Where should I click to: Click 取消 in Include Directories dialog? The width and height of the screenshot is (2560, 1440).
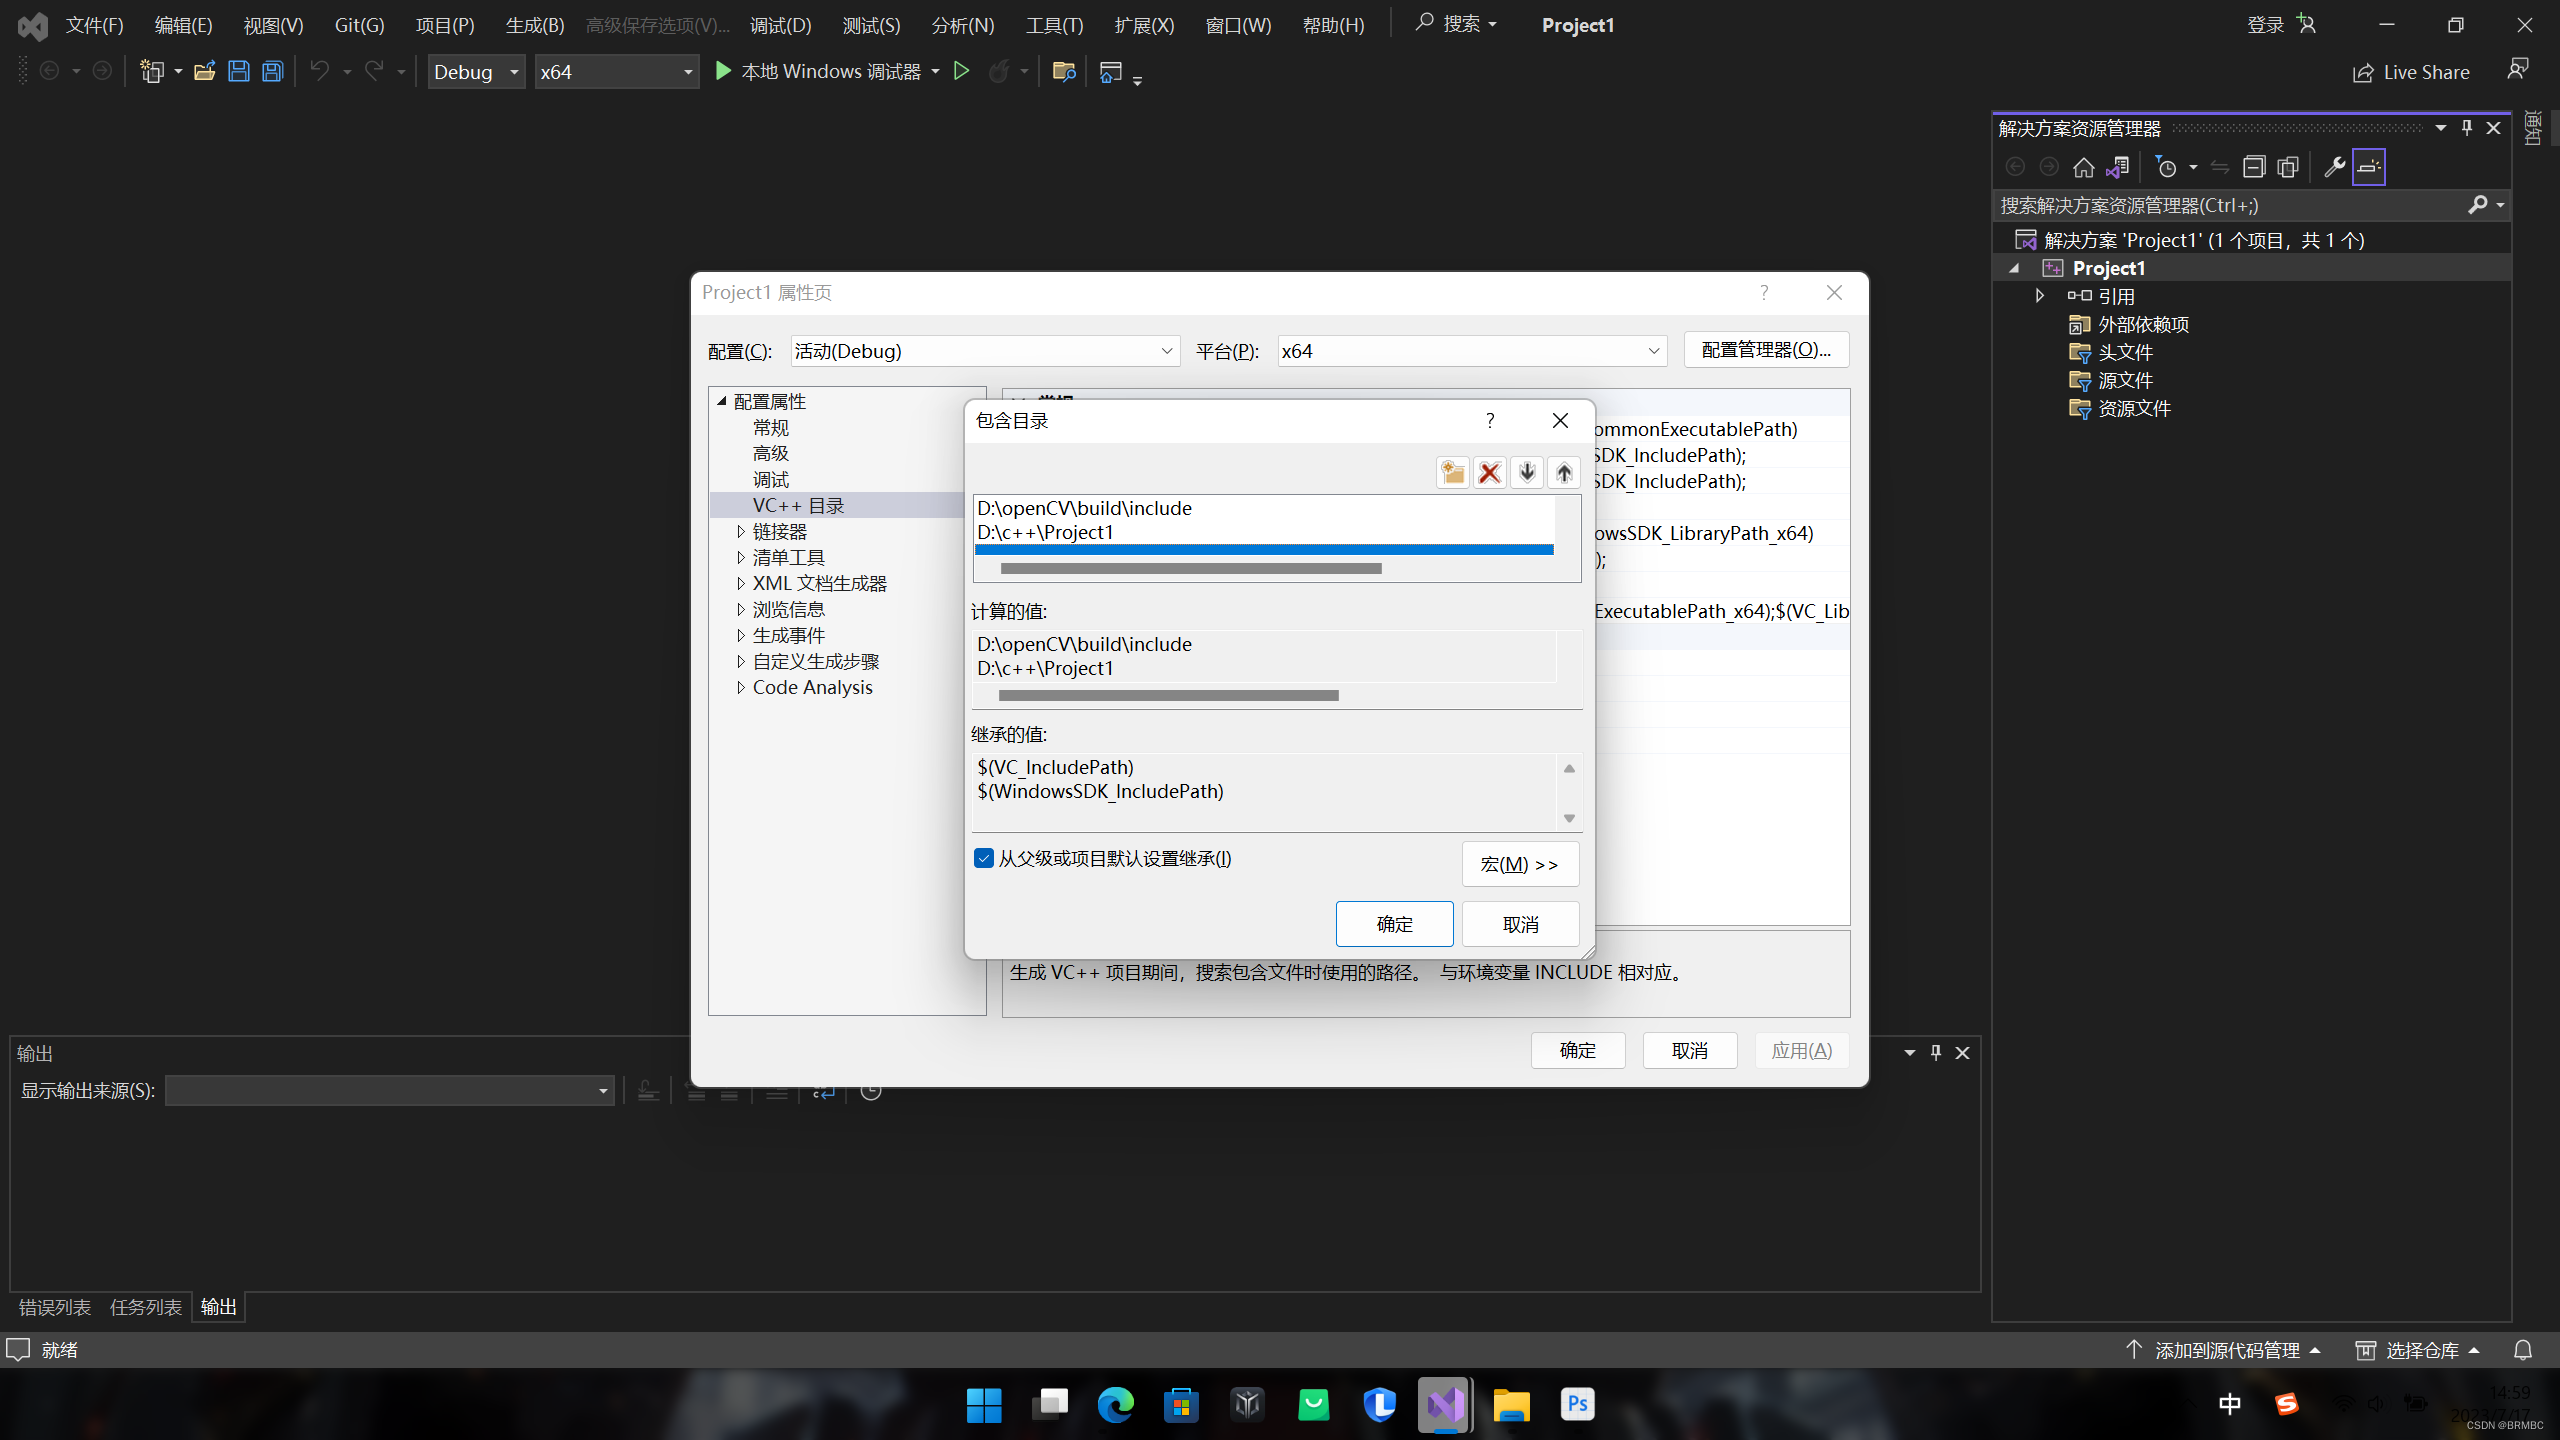tap(1520, 924)
